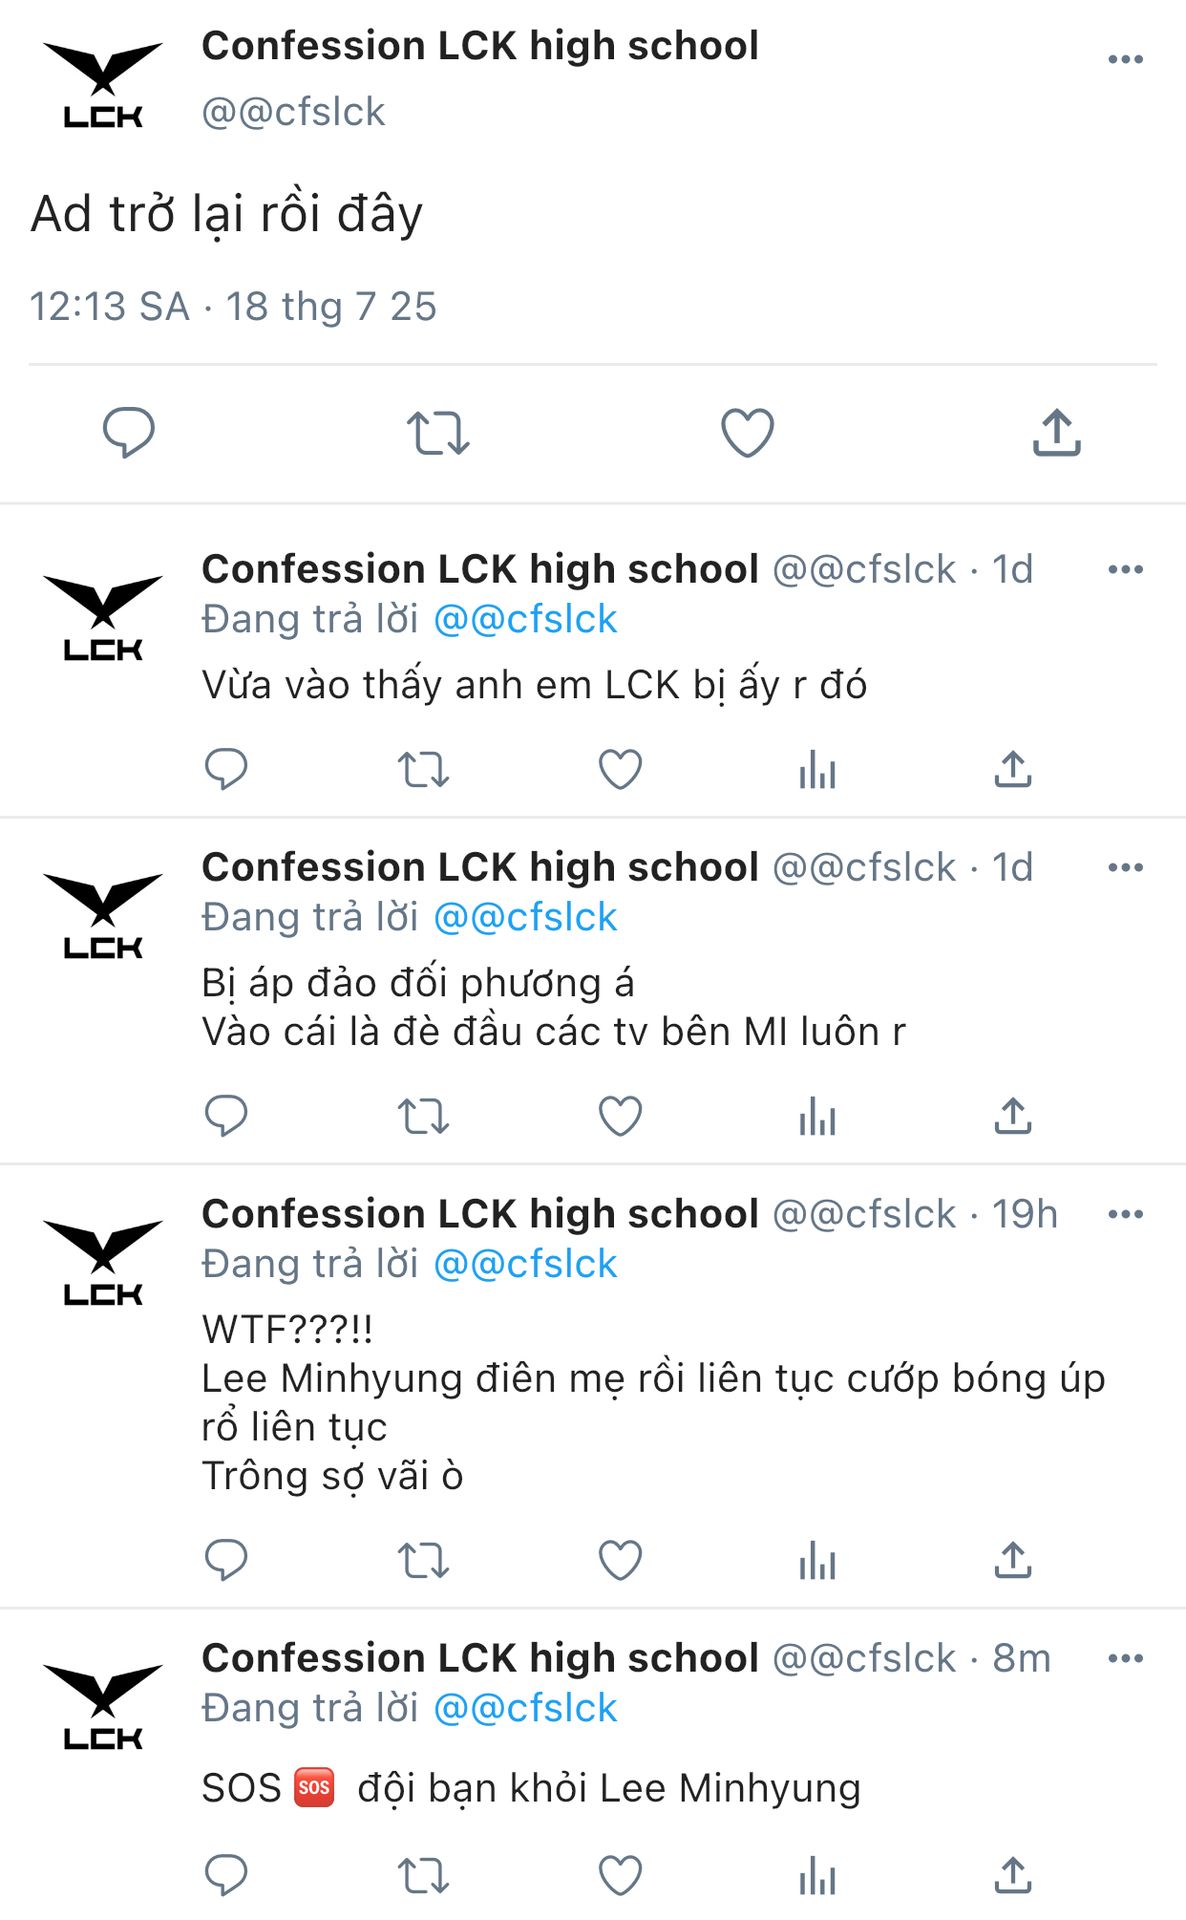
Task: Click 'Confession LCK high school' name in header
Action: [480, 46]
